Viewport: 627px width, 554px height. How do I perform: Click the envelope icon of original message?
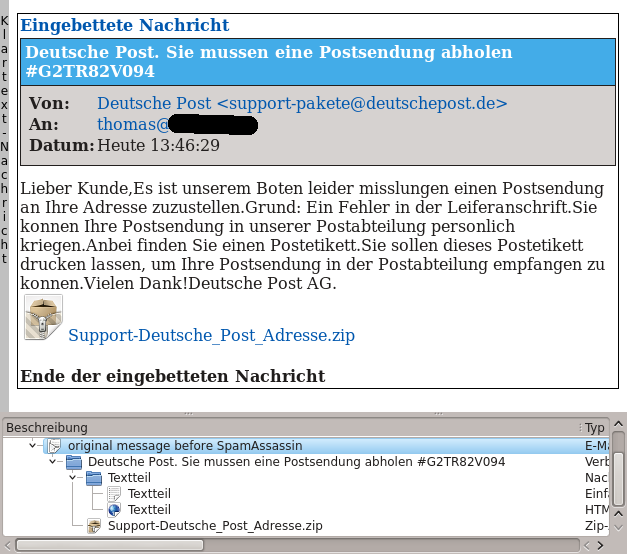(x=54, y=445)
